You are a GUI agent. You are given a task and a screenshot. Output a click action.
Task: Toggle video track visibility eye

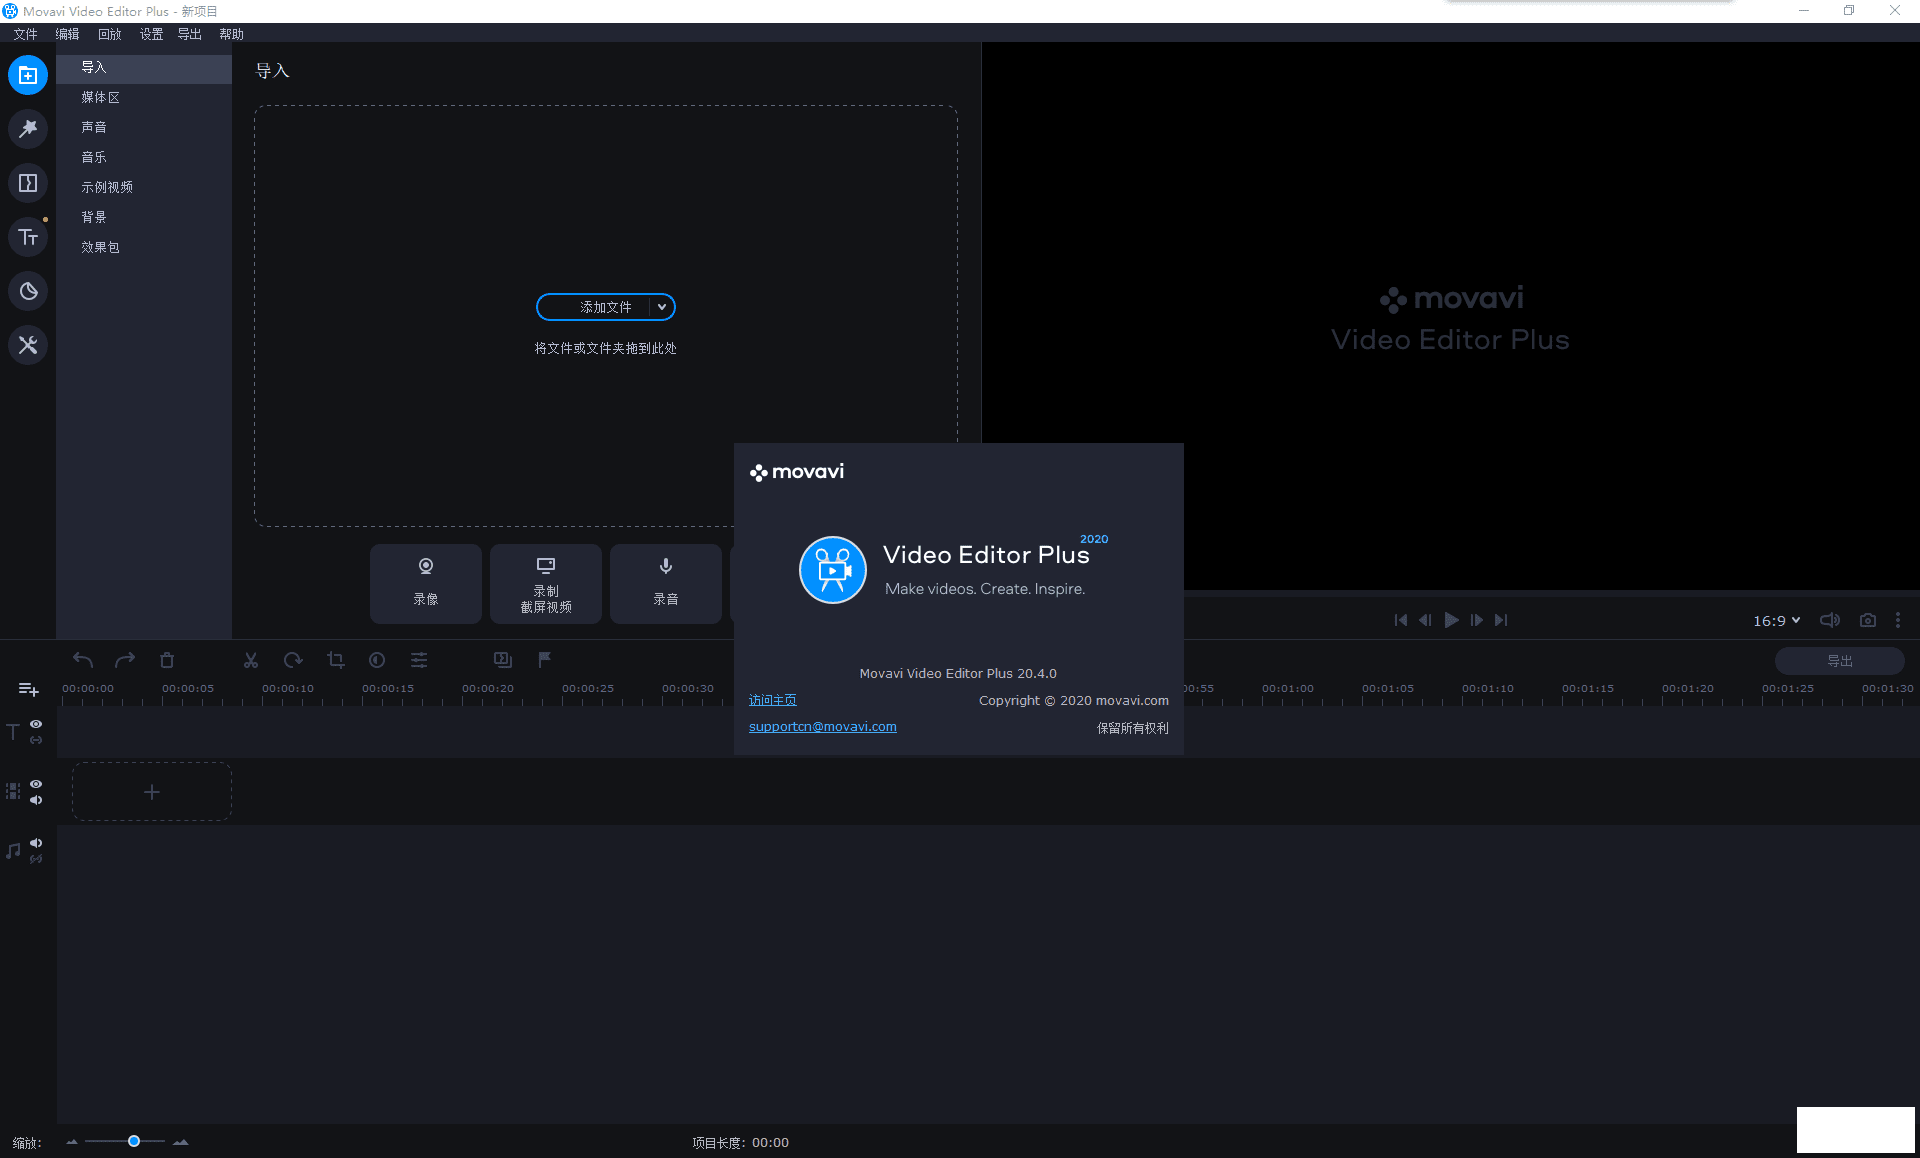(x=36, y=784)
